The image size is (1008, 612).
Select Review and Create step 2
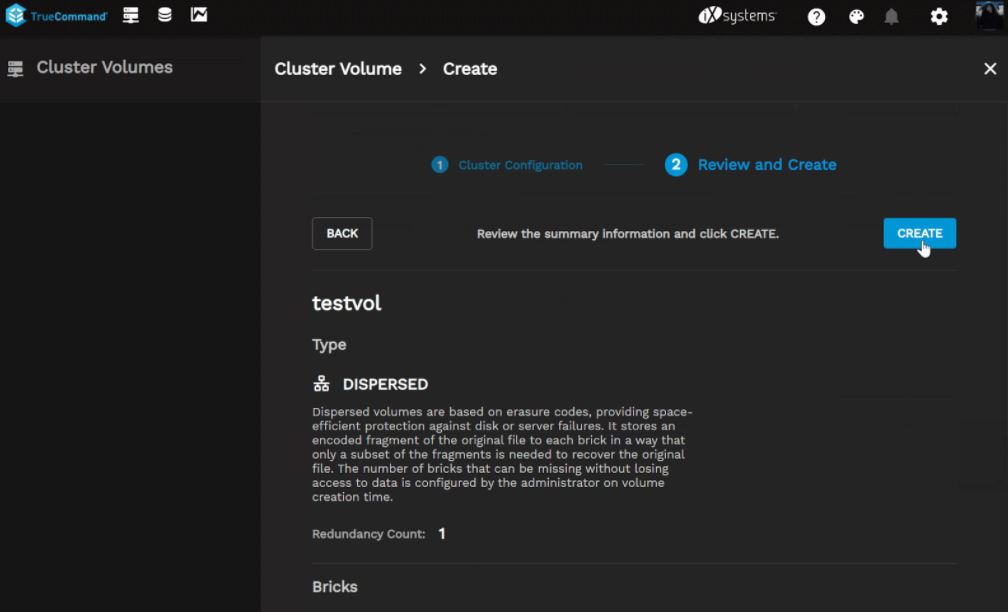tap(752, 165)
